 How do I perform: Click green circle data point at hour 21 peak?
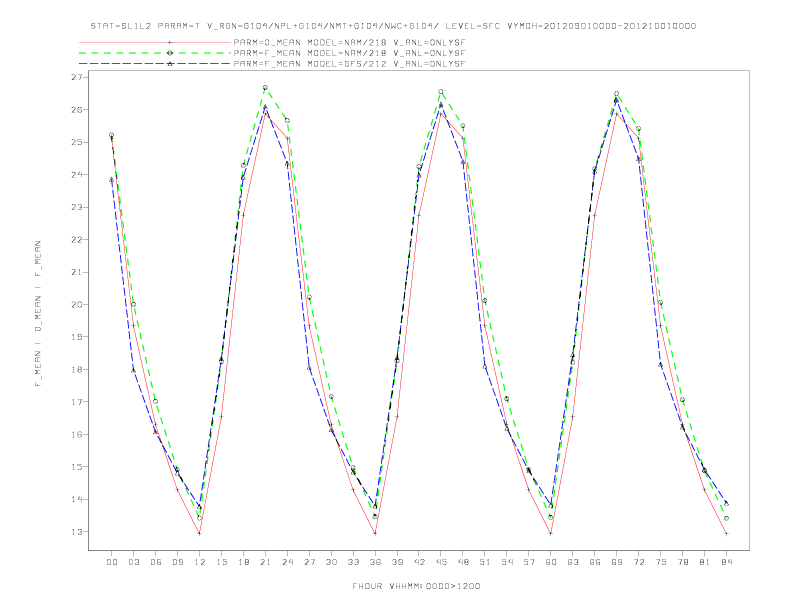(265, 88)
